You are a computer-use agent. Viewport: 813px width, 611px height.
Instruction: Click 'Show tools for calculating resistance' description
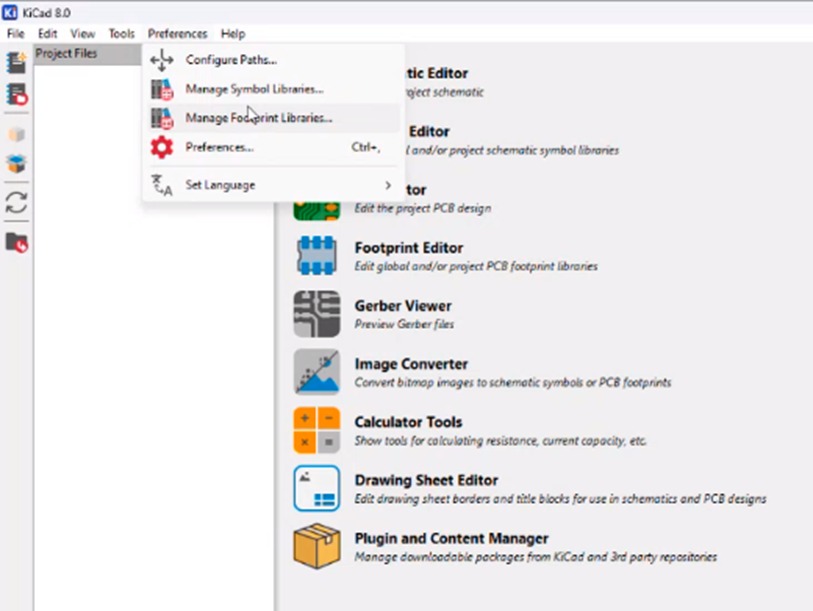500,440
